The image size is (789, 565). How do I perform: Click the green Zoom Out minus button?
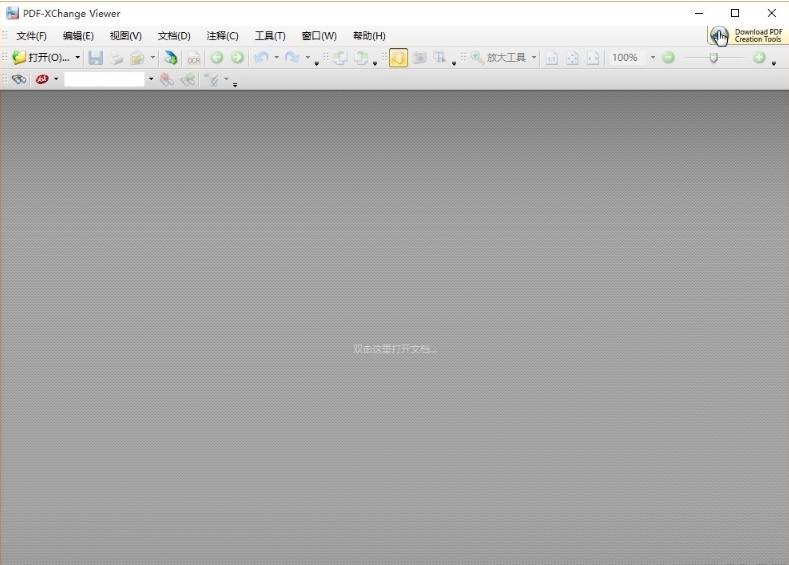click(x=668, y=57)
